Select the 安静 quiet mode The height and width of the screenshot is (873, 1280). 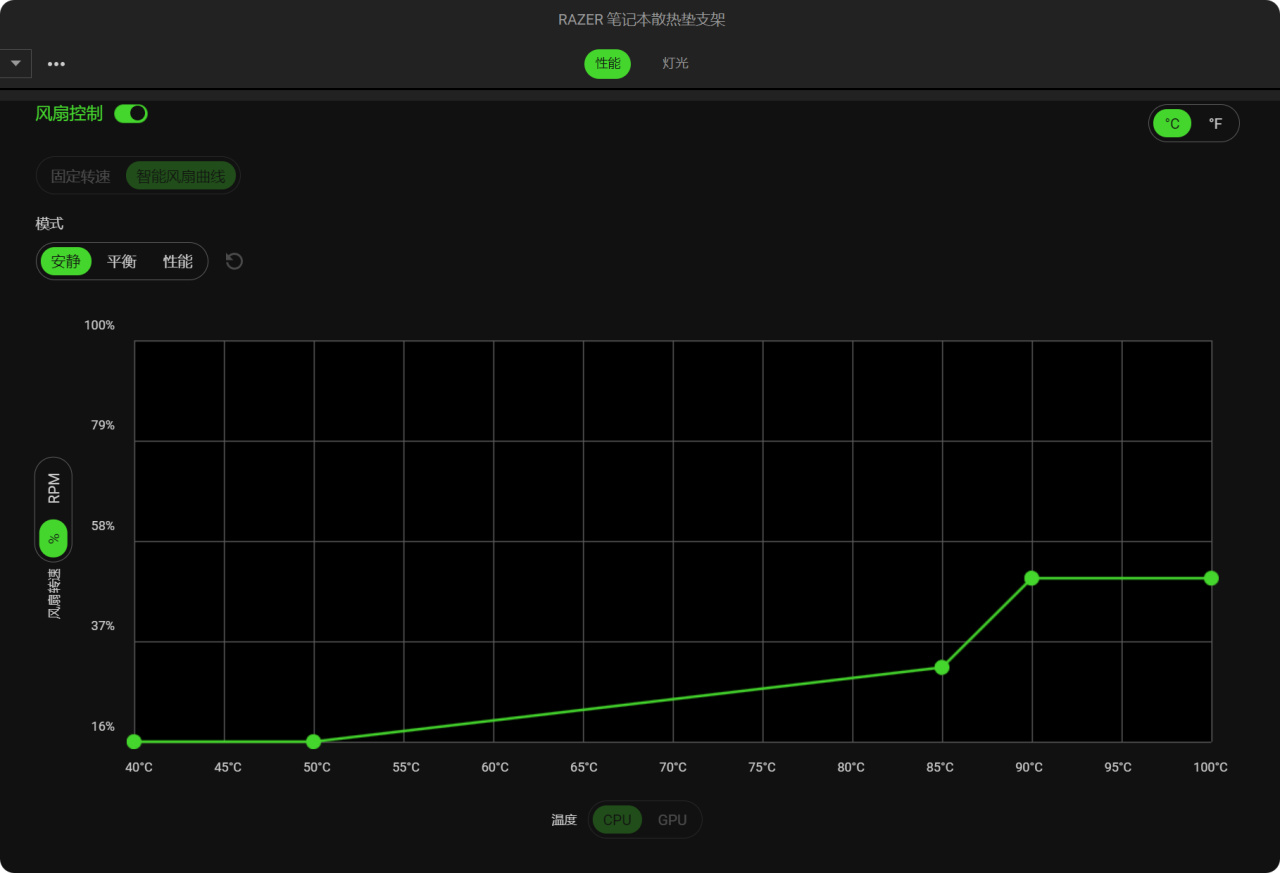click(x=66, y=261)
